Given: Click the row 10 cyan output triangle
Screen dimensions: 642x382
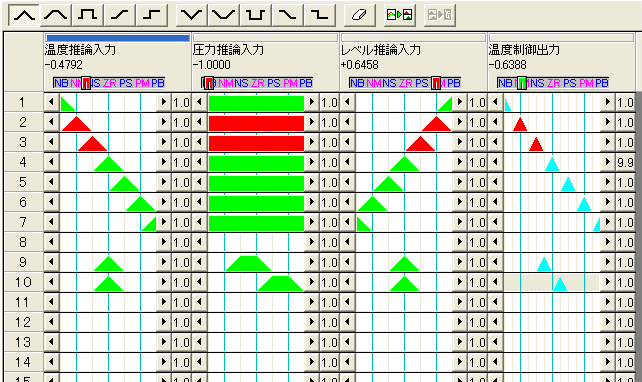Looking at the screenshot, I should coord(560,284).
